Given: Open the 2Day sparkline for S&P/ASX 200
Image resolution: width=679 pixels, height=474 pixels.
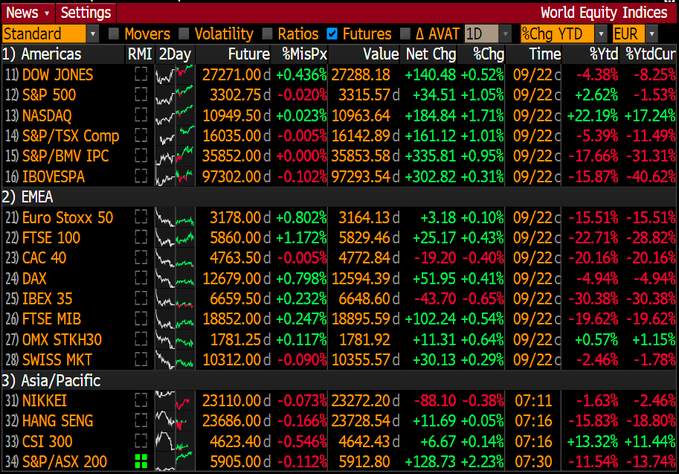Looking at the screenshot, I should 174,461.
